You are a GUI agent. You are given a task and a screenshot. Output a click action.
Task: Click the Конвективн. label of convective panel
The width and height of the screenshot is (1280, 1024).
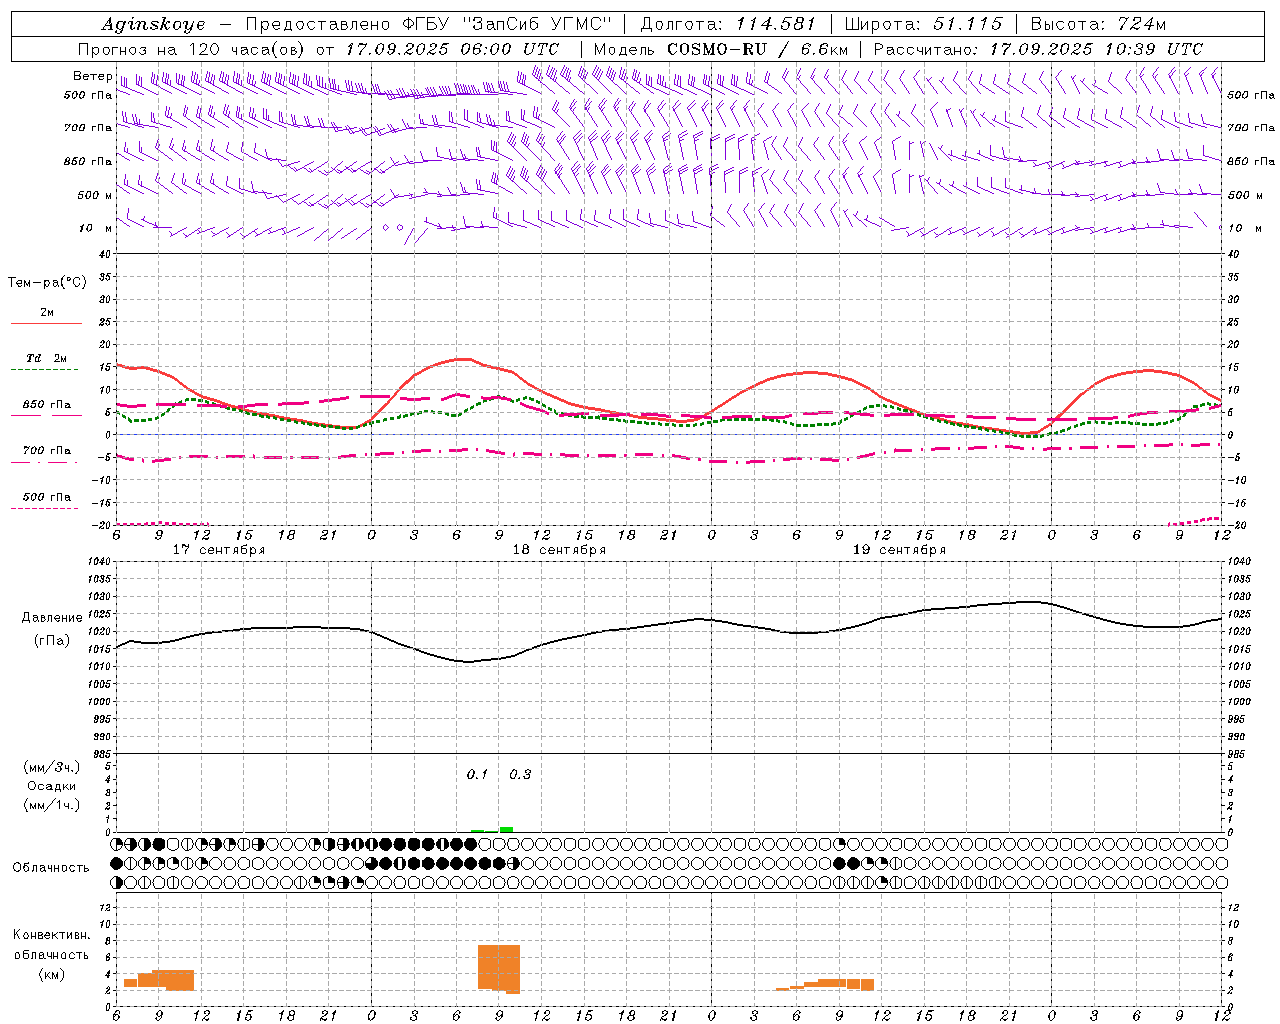tap(52, 935)
